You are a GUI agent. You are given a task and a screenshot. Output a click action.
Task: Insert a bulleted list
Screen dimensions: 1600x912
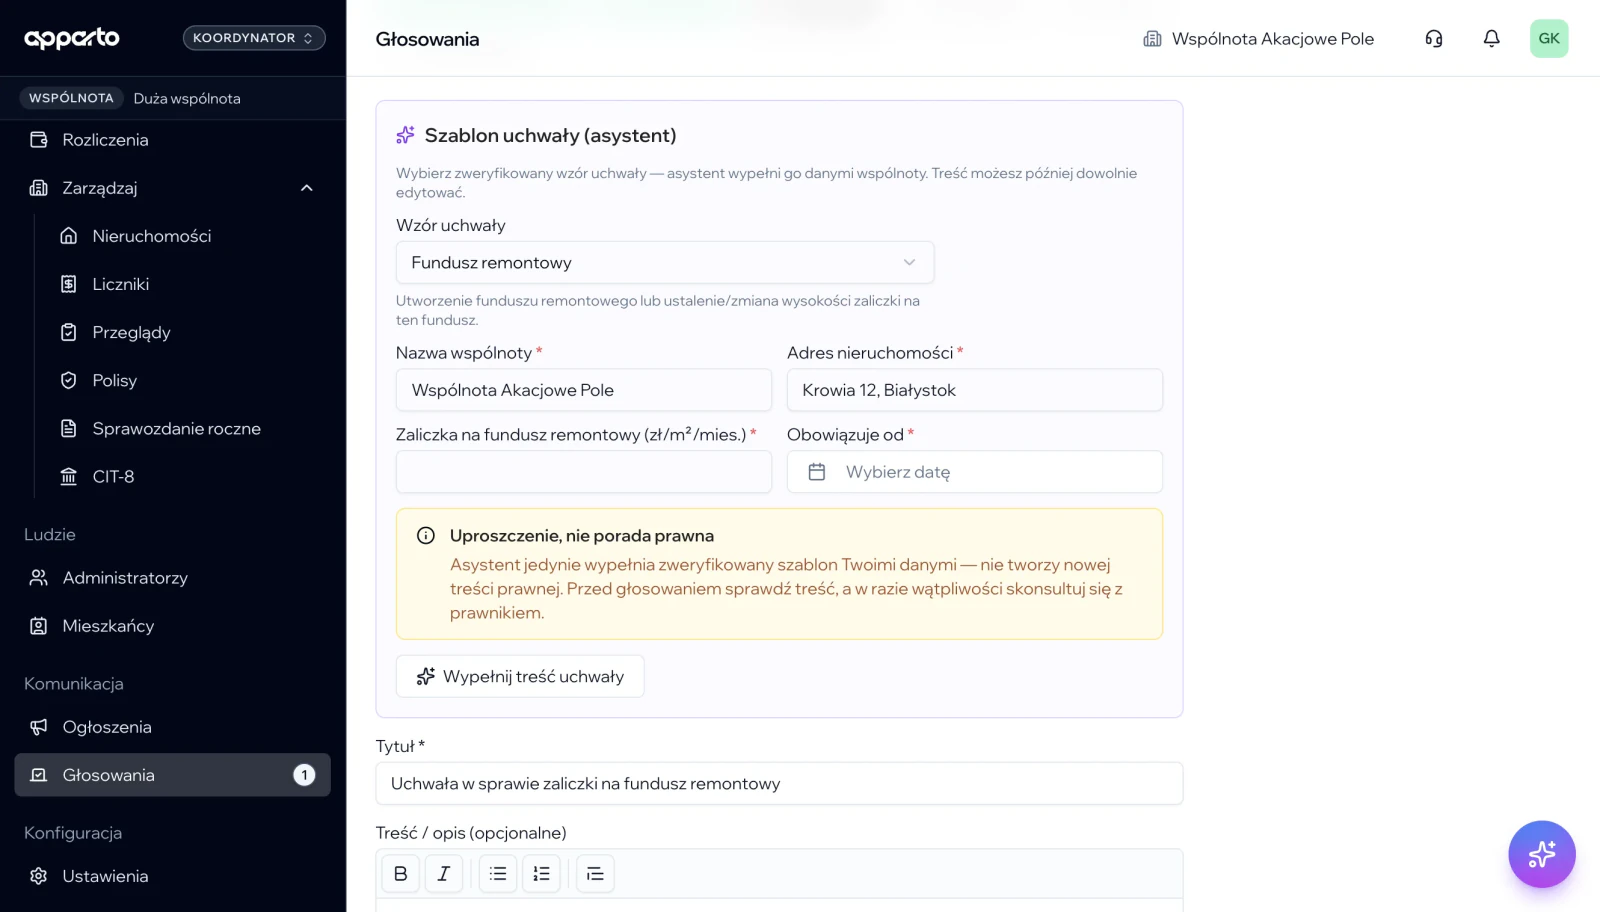pos(498,874)
